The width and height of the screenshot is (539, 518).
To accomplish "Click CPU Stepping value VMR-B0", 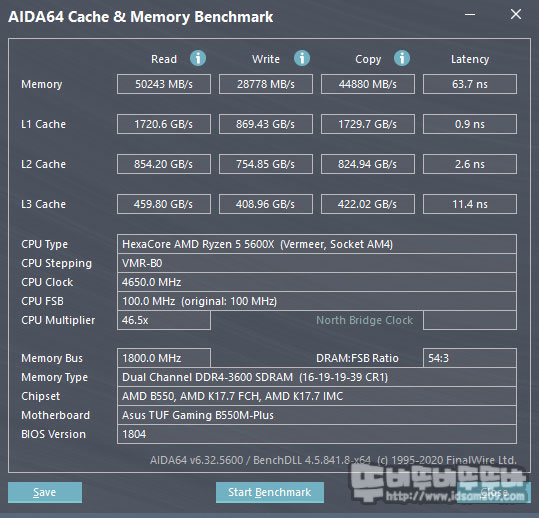I will pyautogui.click(x=317, y=263).
